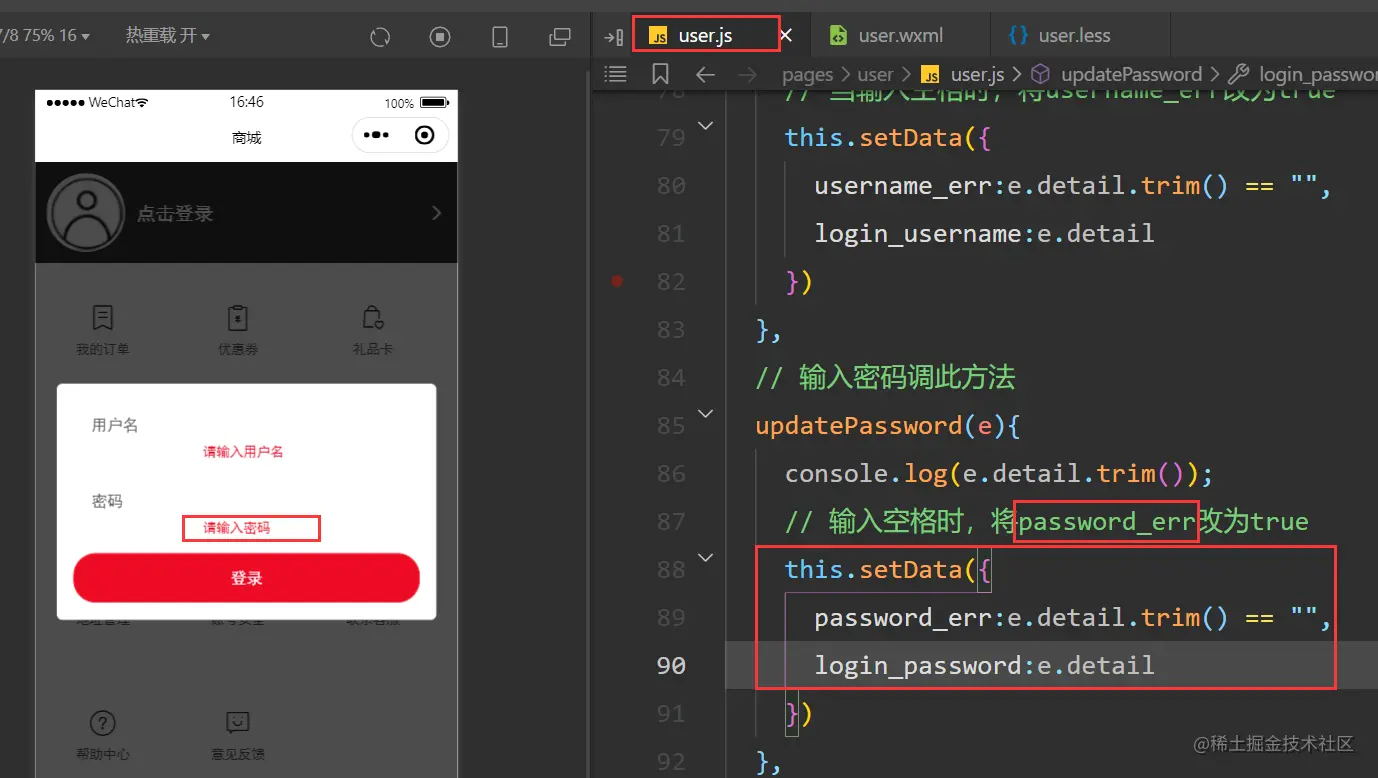This screenshot has width=1378, height=778.
Task: Open the mini program three-dots capsule menu
Action: [376, 135]
